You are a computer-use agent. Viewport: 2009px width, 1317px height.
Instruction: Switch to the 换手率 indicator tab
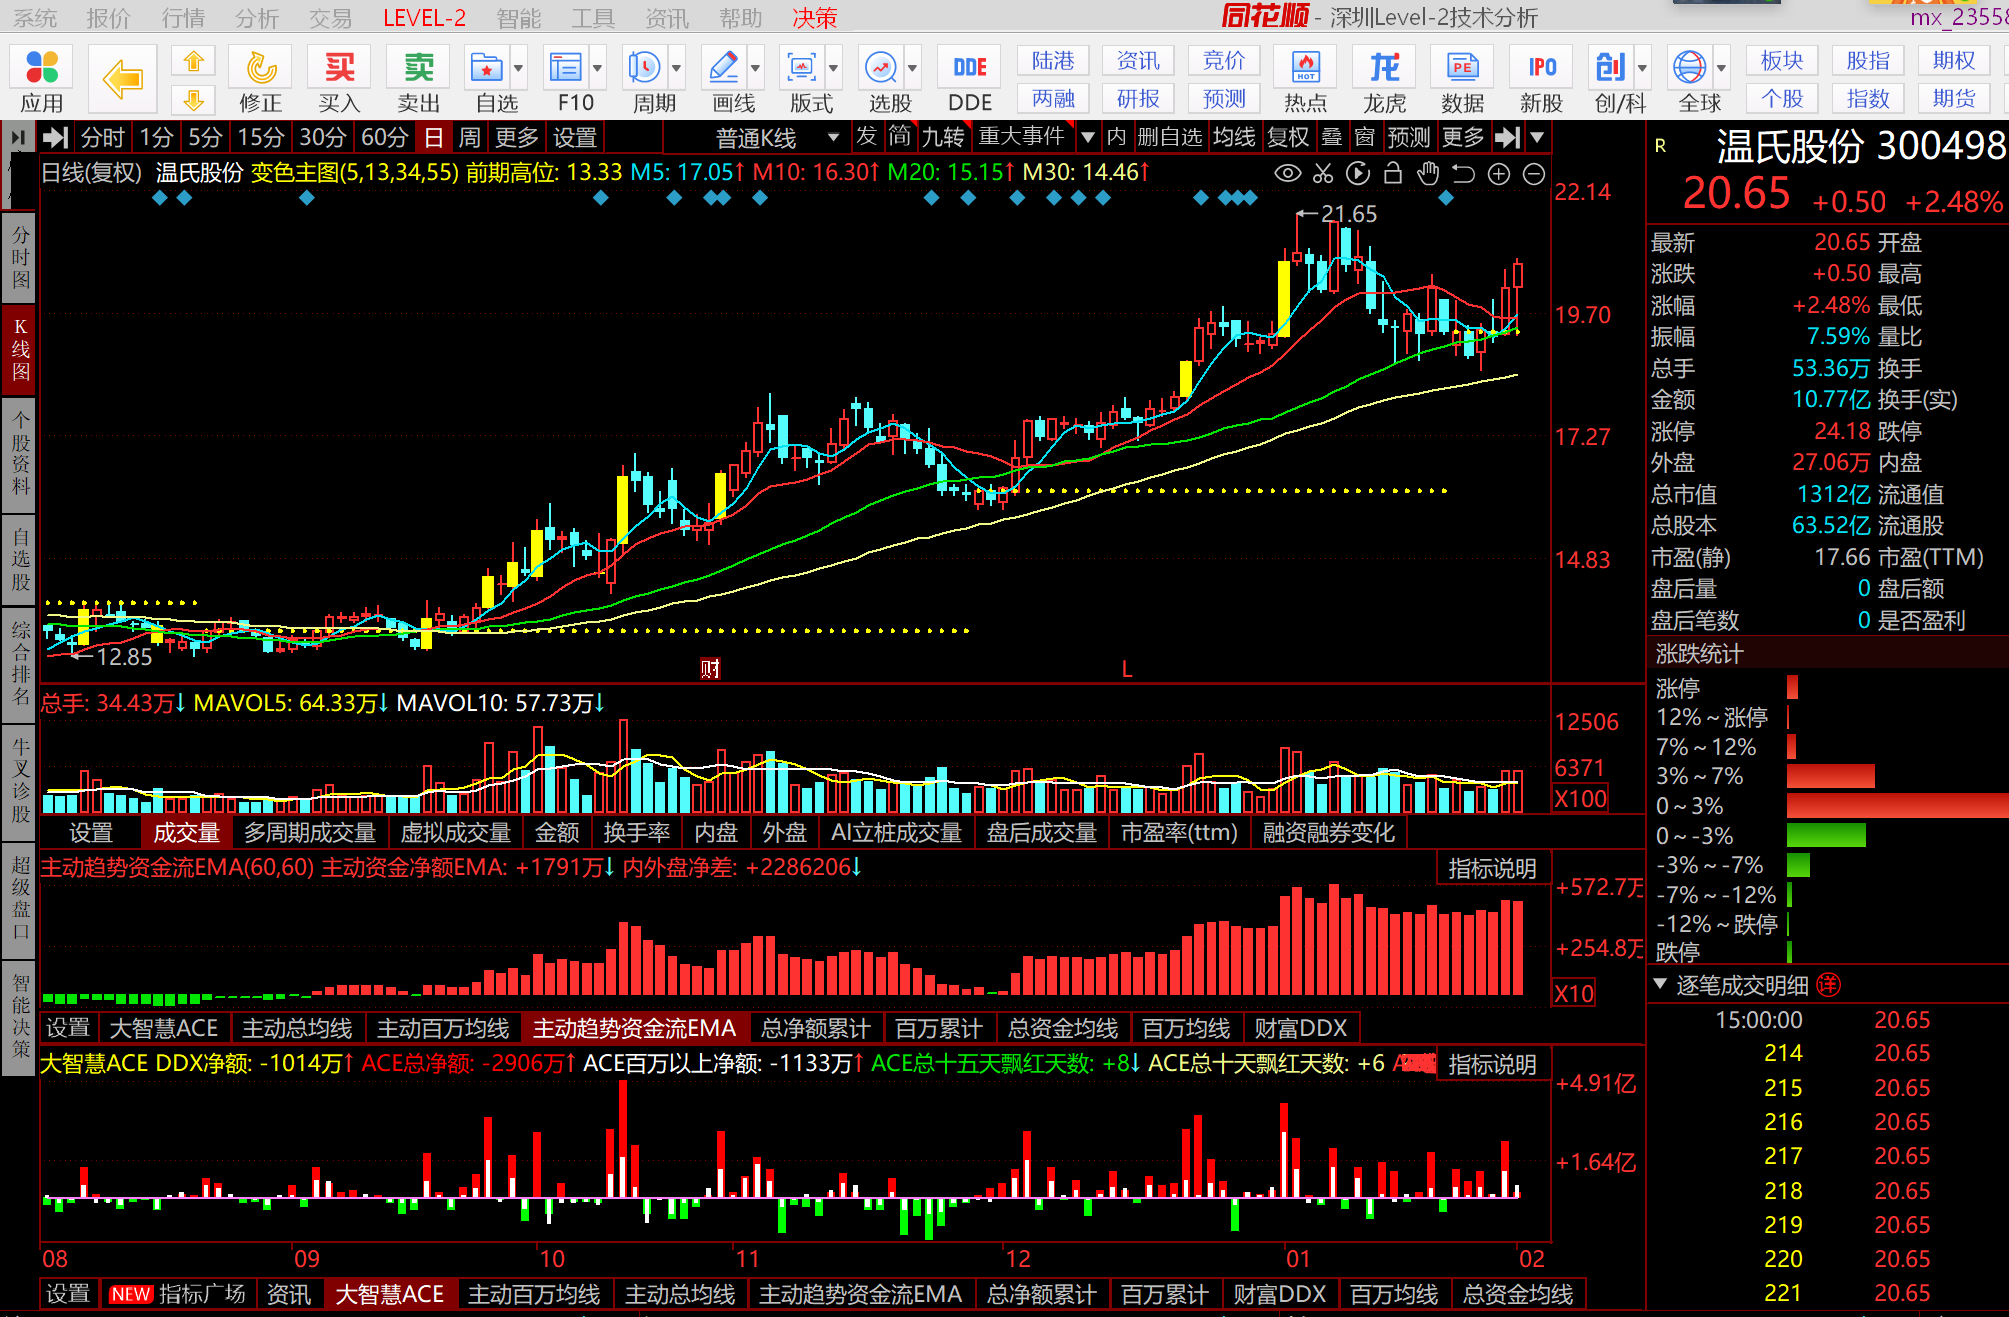point(636,832)
